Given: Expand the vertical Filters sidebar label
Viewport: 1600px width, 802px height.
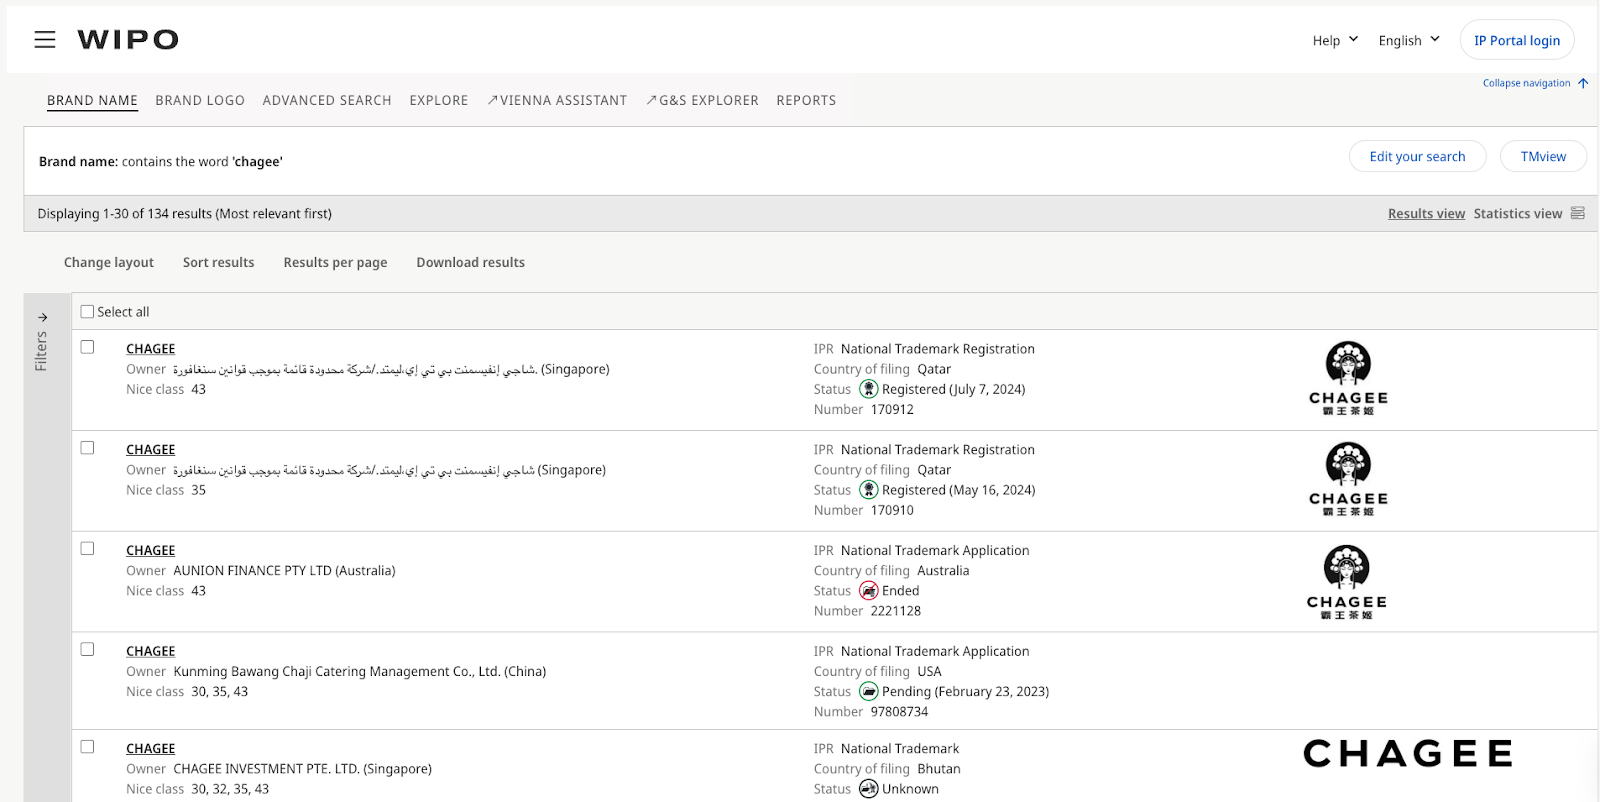Looking at the screenshot, I should pos(41,351).
